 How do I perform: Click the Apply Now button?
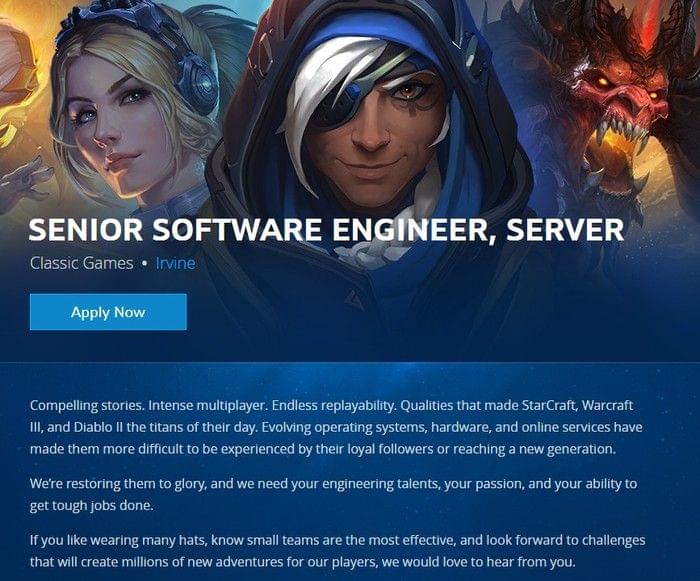pyautogui.click(x=108, y=312)
